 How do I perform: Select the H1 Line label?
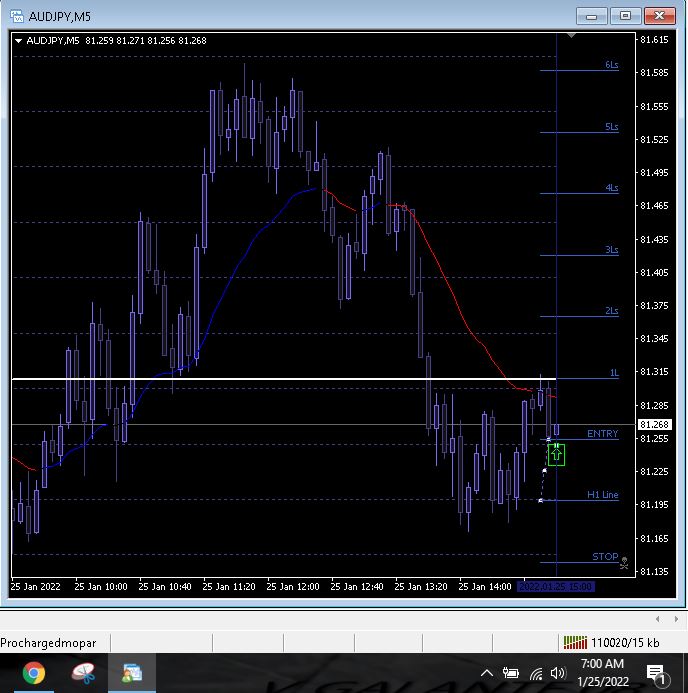pyautogui.click(x=602, y=495)
